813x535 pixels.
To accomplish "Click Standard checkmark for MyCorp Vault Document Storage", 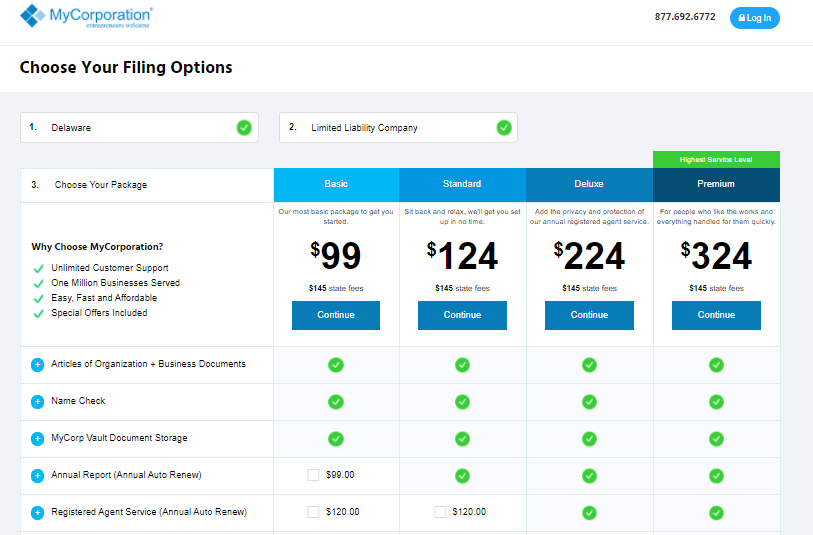I will pos(462,439).
